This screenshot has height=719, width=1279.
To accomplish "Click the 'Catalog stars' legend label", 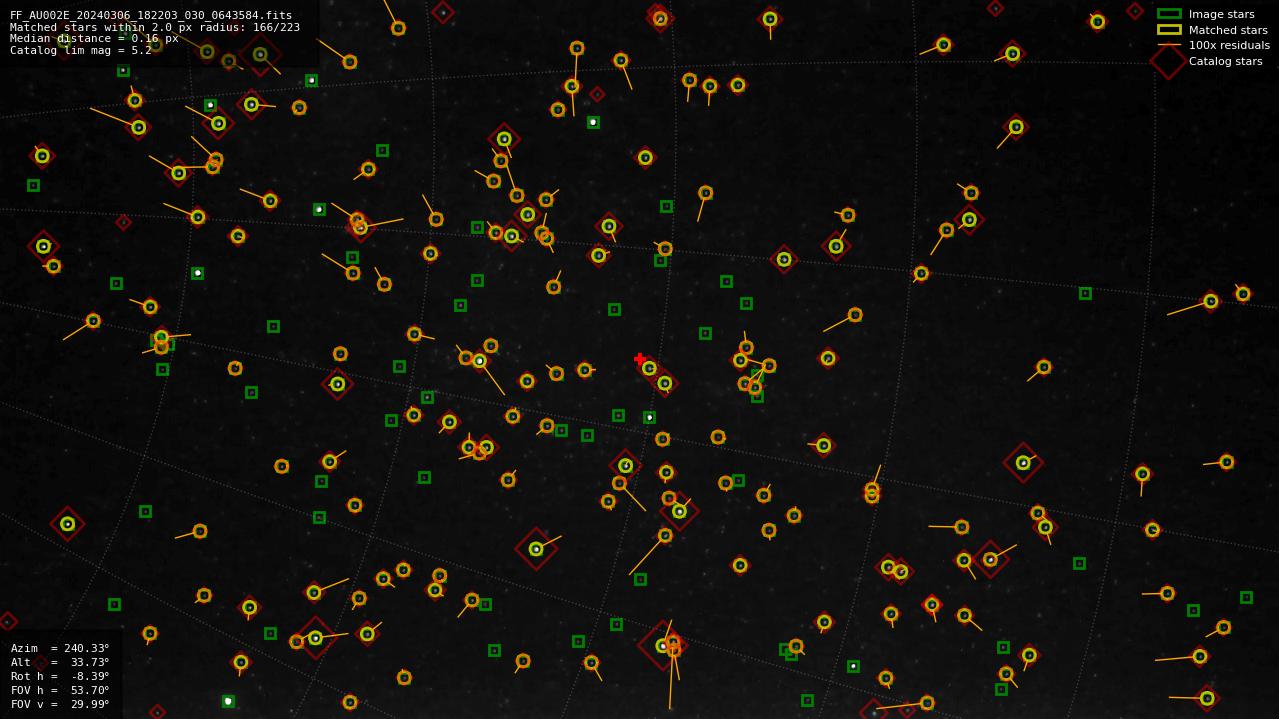I will pyautogui.click(x=1226, y=61).
